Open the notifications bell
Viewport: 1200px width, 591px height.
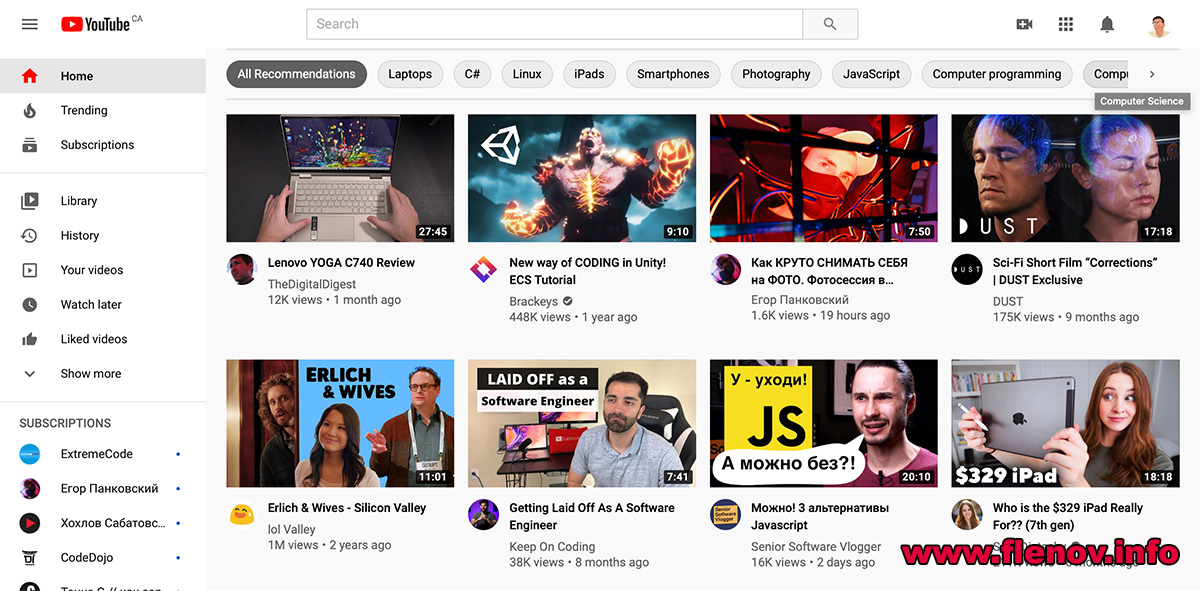pos(1107,24)
